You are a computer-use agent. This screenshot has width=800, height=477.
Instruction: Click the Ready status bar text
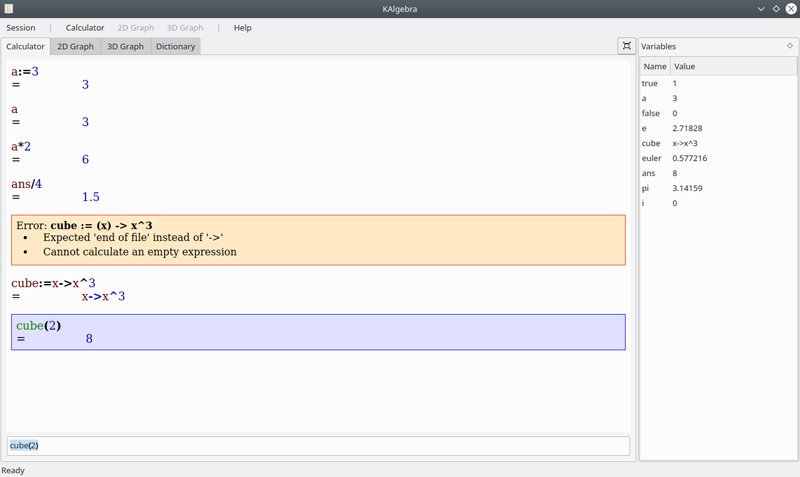pos(13,470)
